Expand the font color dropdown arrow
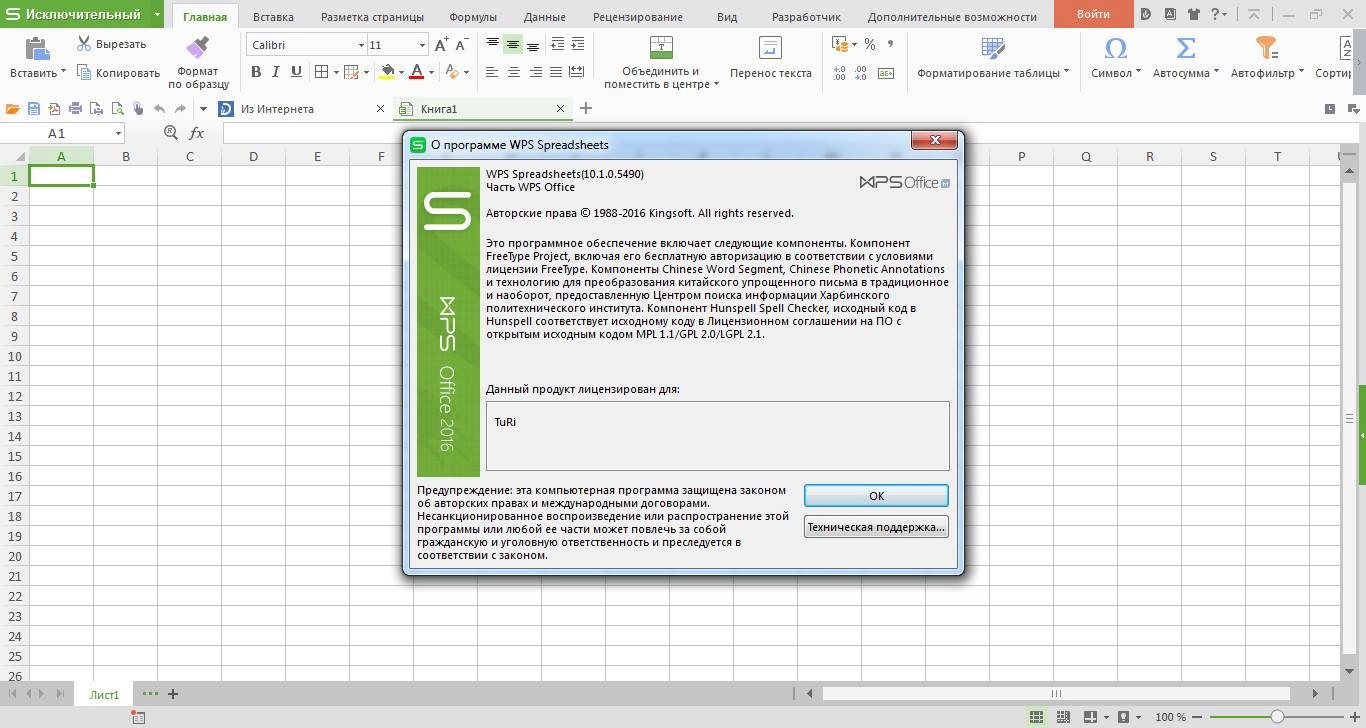1366x728 pixels. 431,72
